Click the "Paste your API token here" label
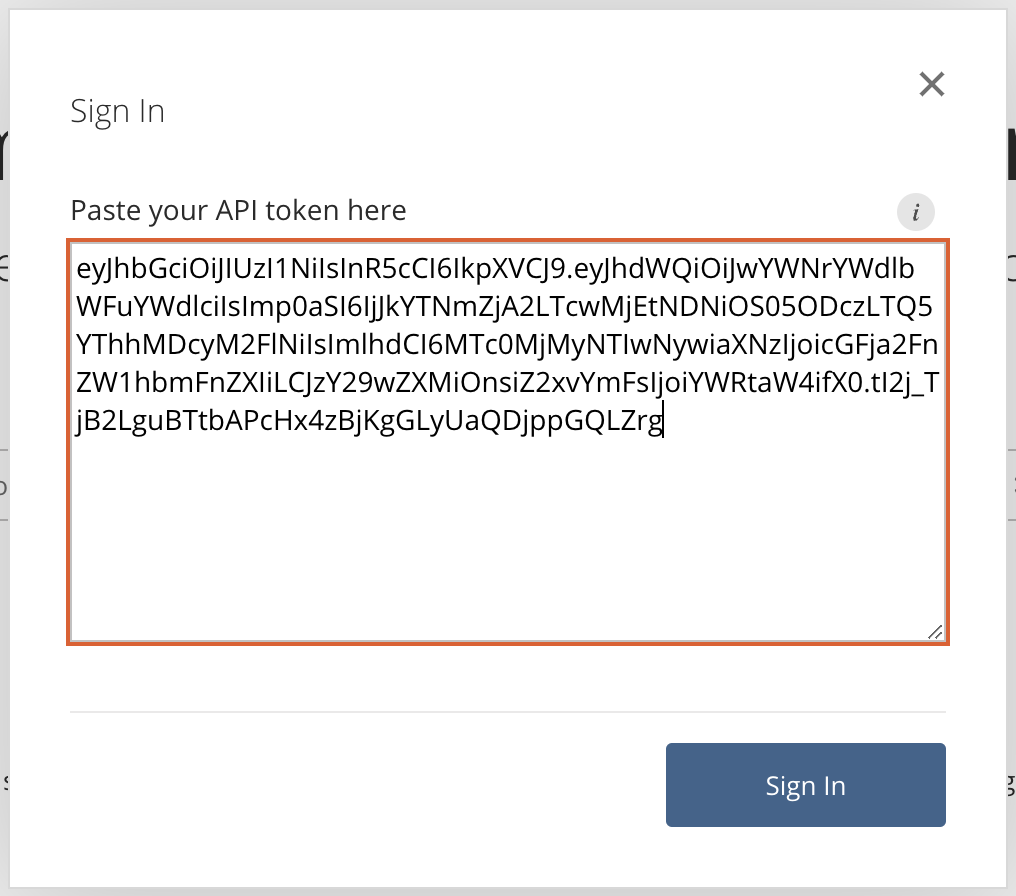 (x=238, y=211)
